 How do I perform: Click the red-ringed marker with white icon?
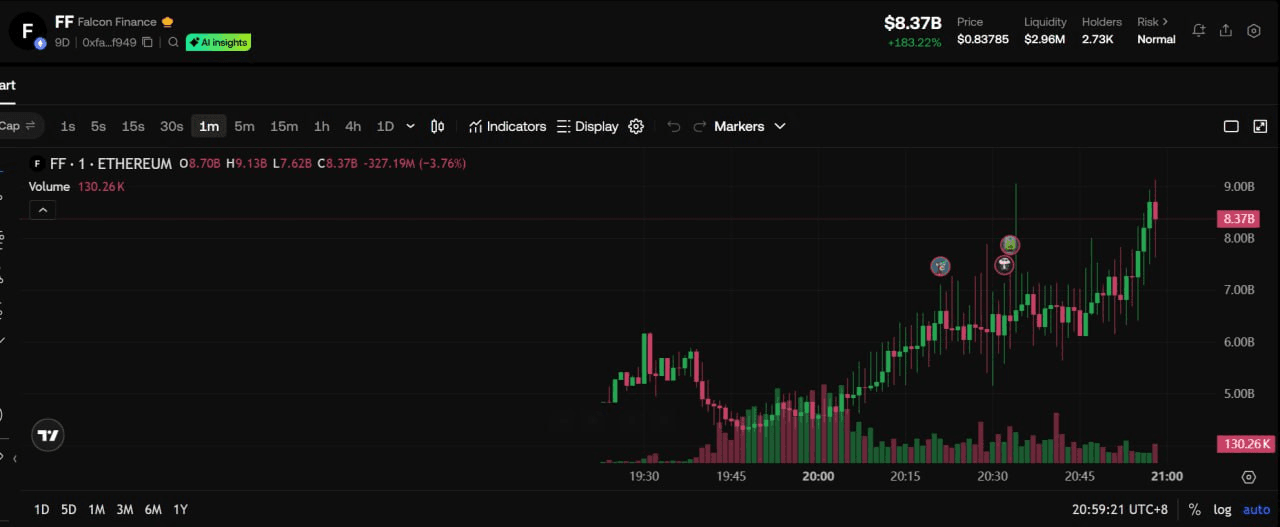[x=1004, y=264]
